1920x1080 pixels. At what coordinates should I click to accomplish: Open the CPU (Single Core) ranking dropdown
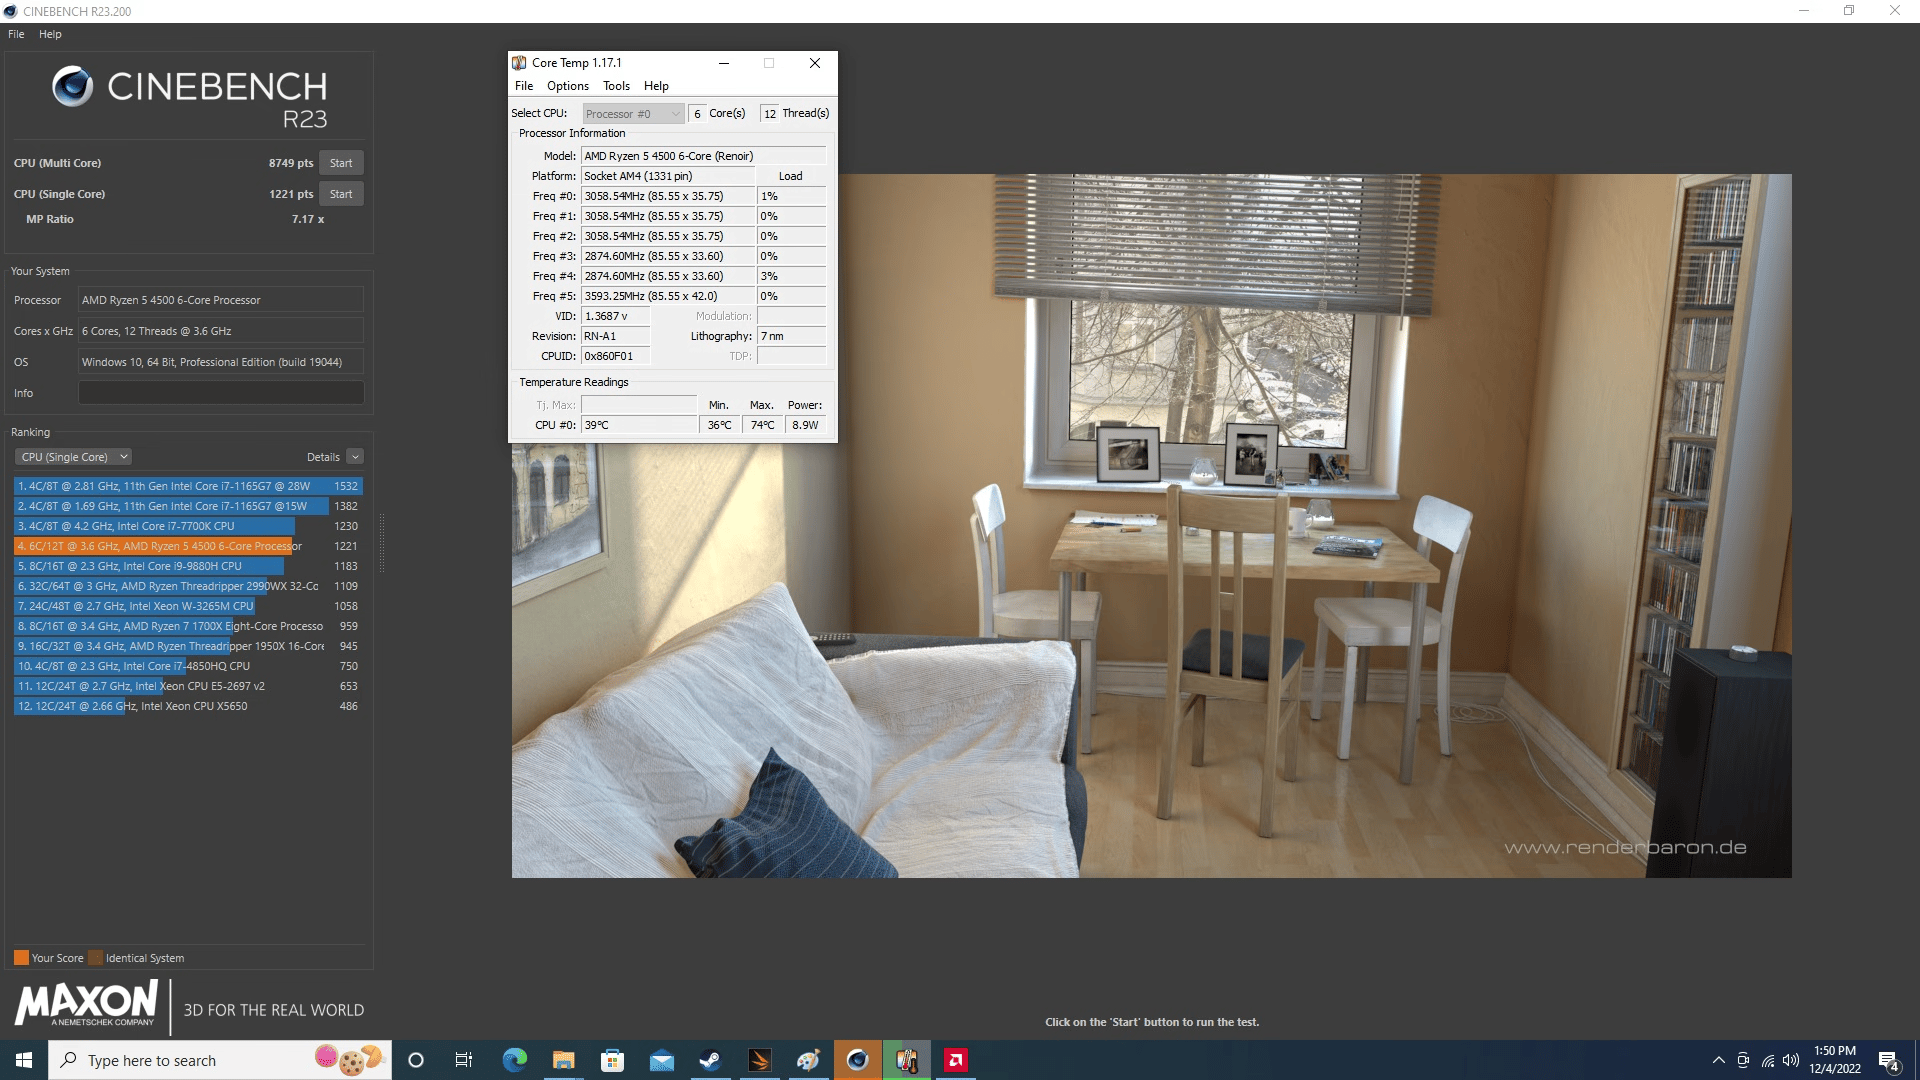[x=73, y=457]
